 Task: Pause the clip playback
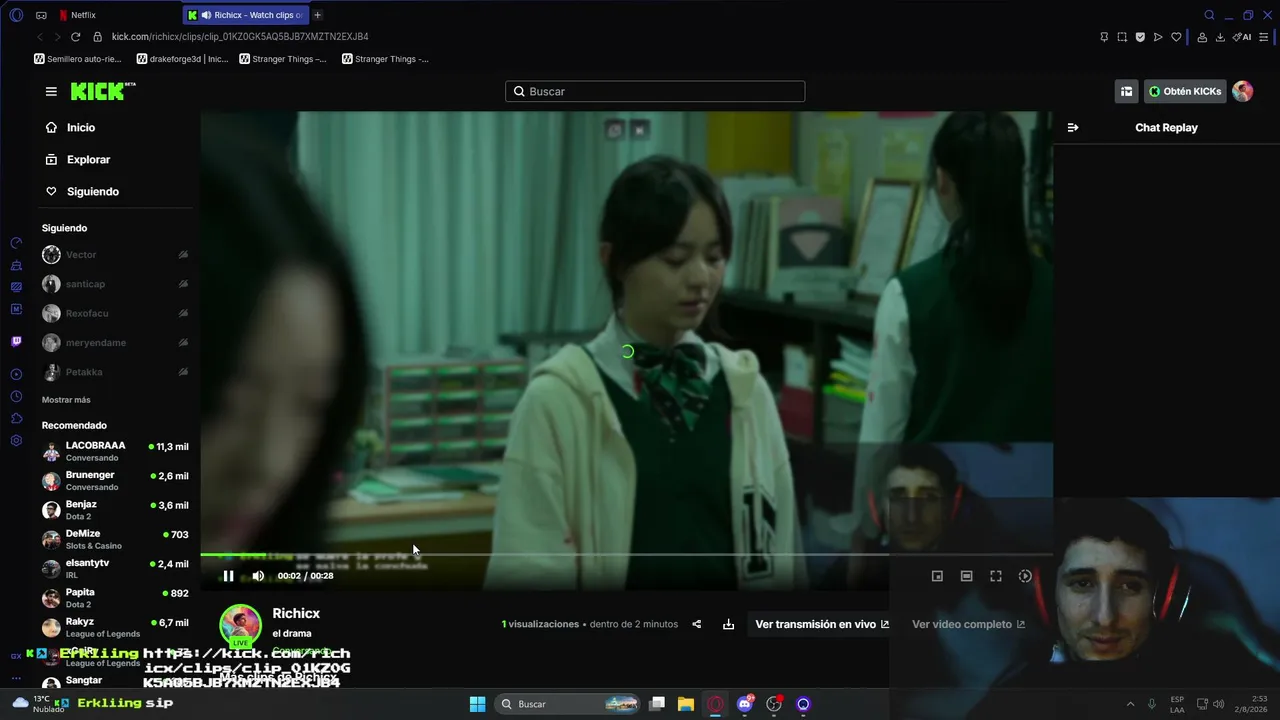pos(228,576)
